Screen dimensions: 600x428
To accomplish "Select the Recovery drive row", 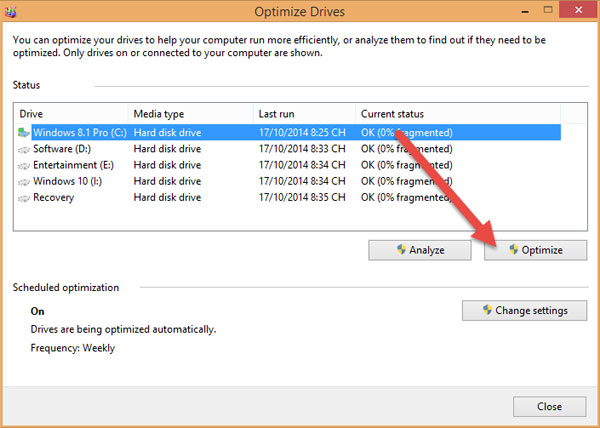I will coord(290,197).
